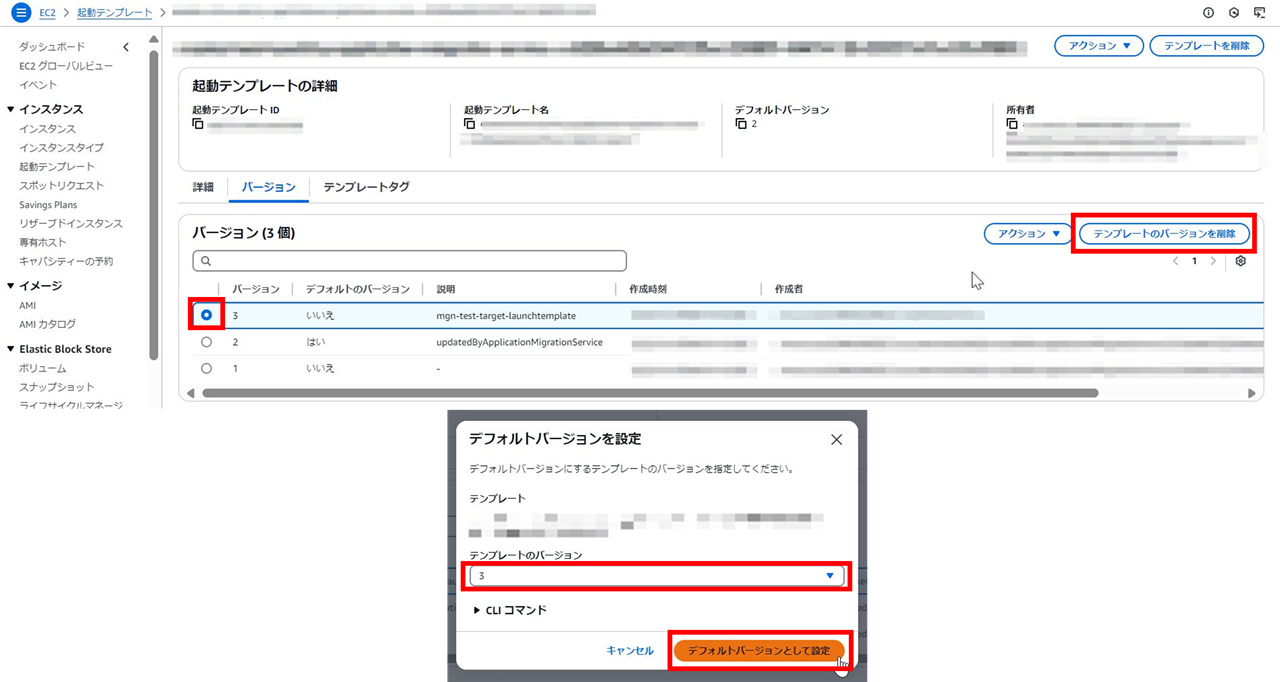Select version 2 with default version はい
This screenshot has width=1280, height=682.
pos(205,340)
